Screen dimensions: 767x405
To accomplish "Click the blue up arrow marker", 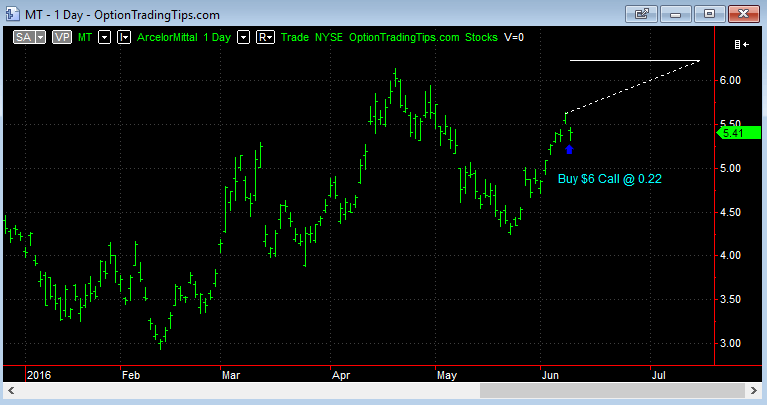I will click(569, 149).
